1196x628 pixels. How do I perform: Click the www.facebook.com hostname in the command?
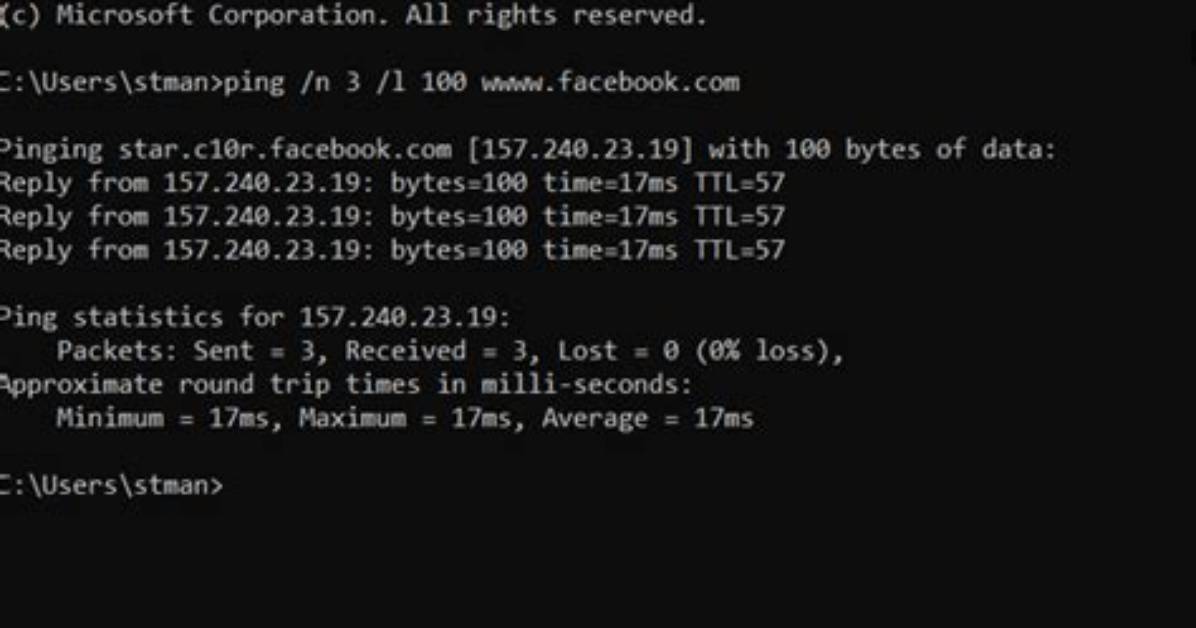(x=610, y=82)
